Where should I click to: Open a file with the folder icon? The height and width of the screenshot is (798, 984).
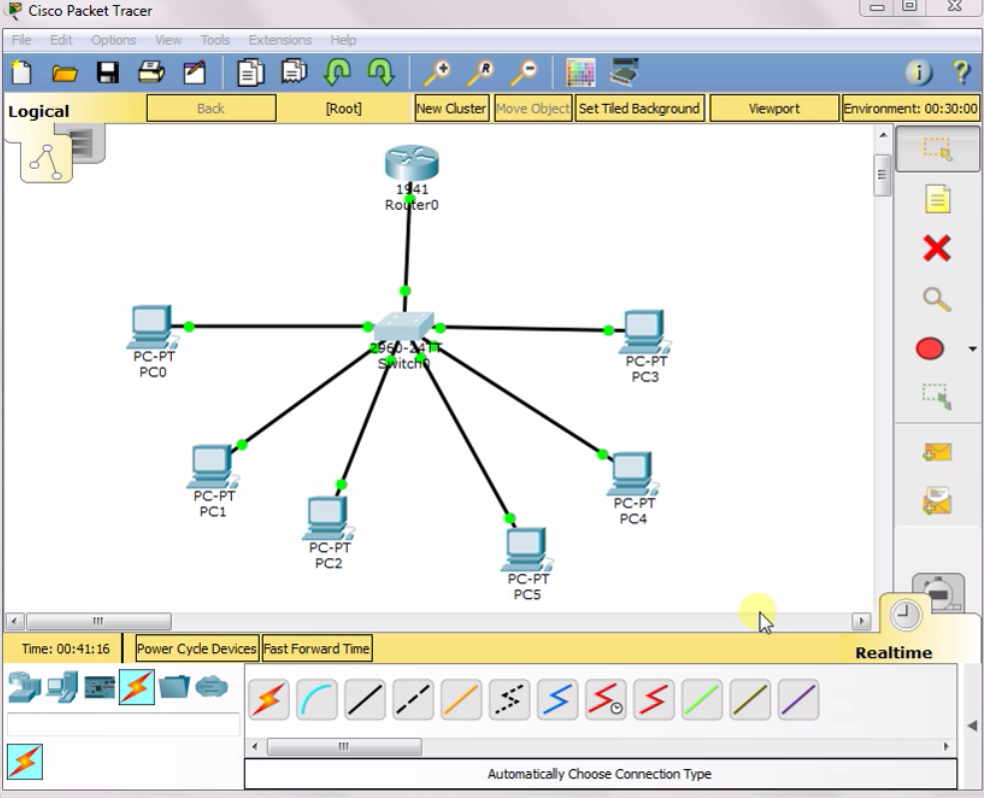pyautogui.click(x=64, y=73)
